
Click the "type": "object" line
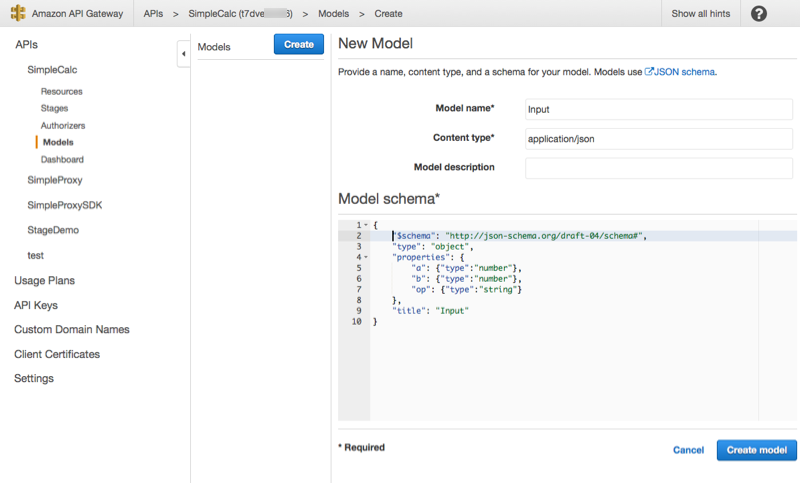(x=433, y=246)
